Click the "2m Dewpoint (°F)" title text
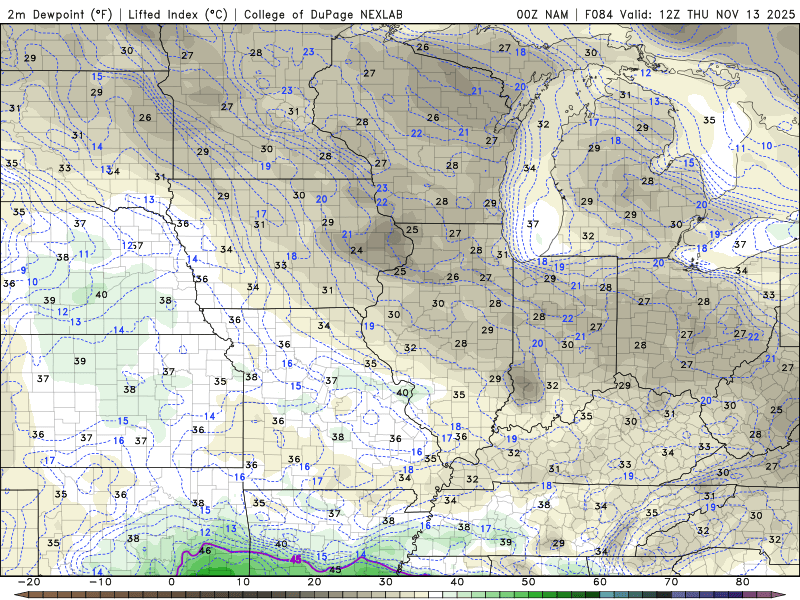This screenshot has height=600, width=800. [60, 14]
